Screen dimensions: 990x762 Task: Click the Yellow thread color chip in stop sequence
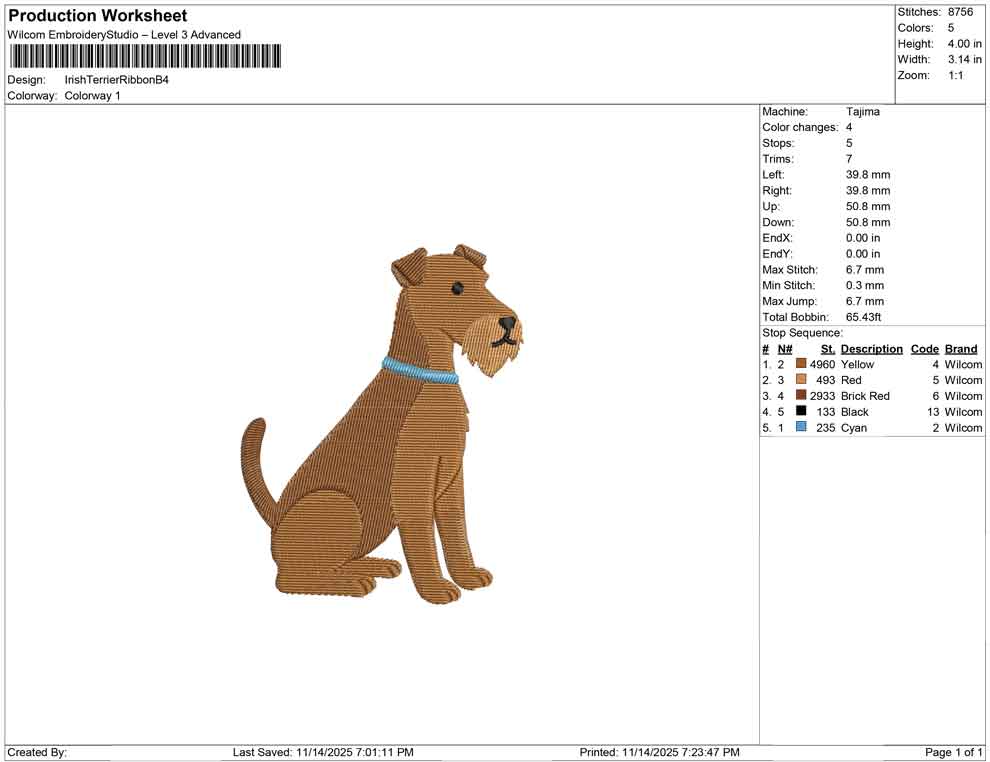[x=801, y=364]
